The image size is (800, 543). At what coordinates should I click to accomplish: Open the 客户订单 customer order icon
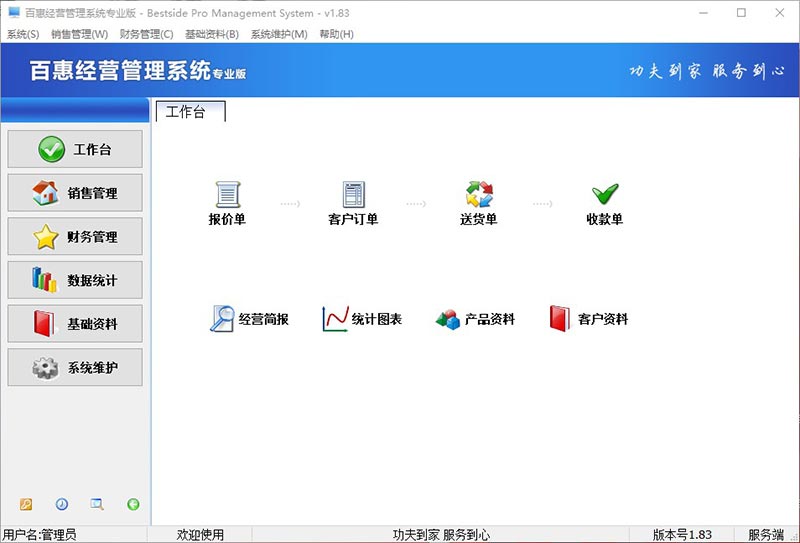[354, 194]
